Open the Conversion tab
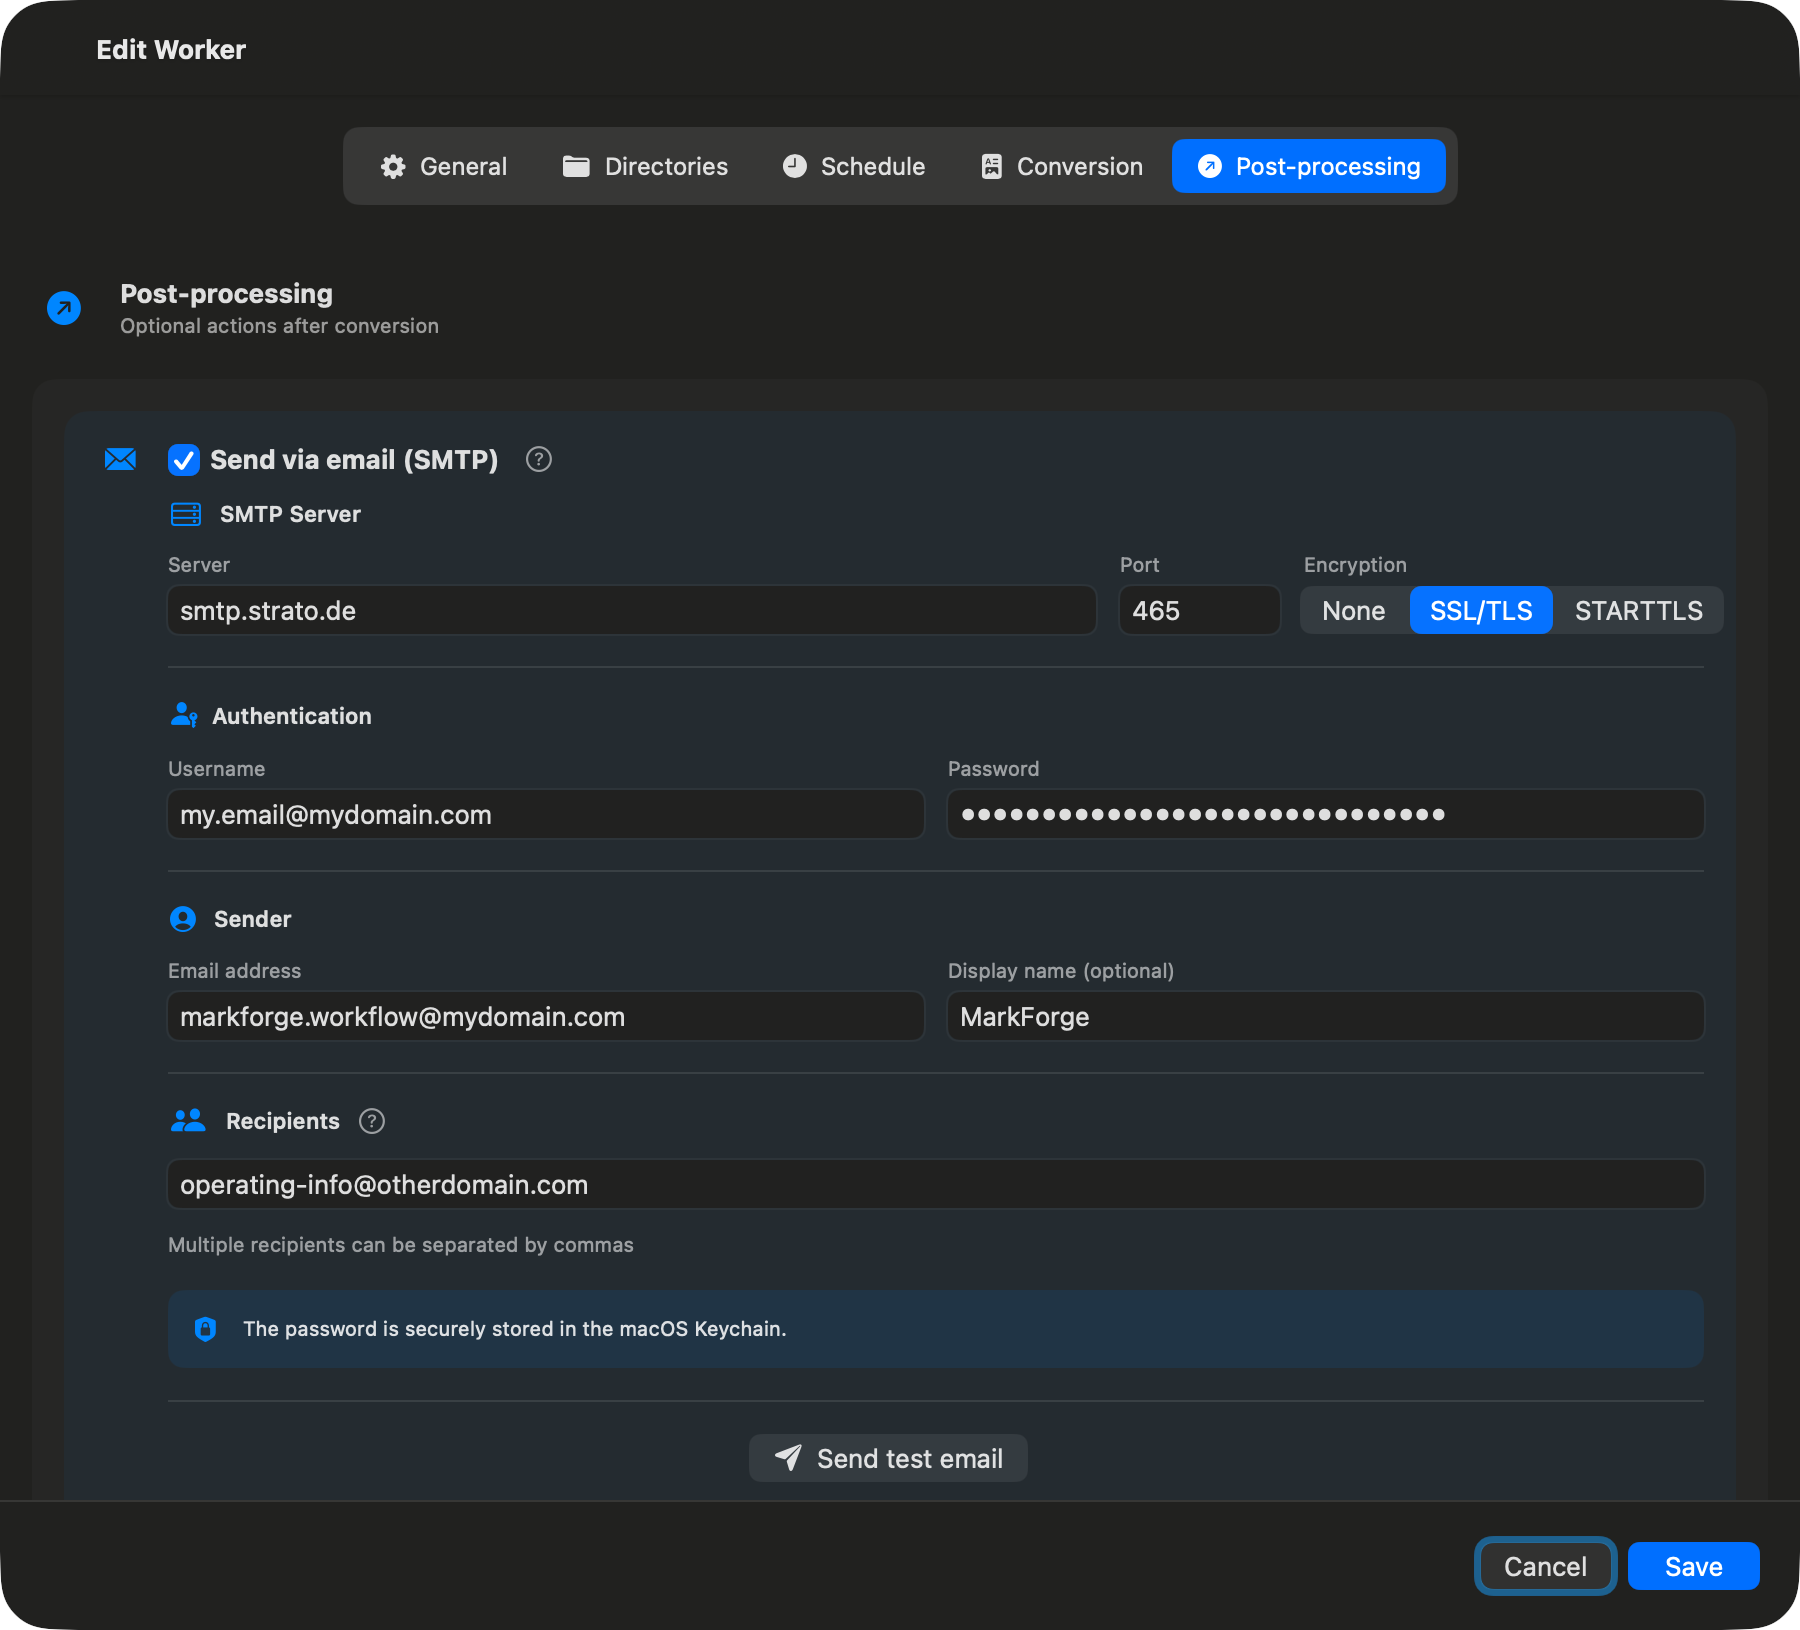This screenshot has height=1630, width=1800. [1061, 166]
